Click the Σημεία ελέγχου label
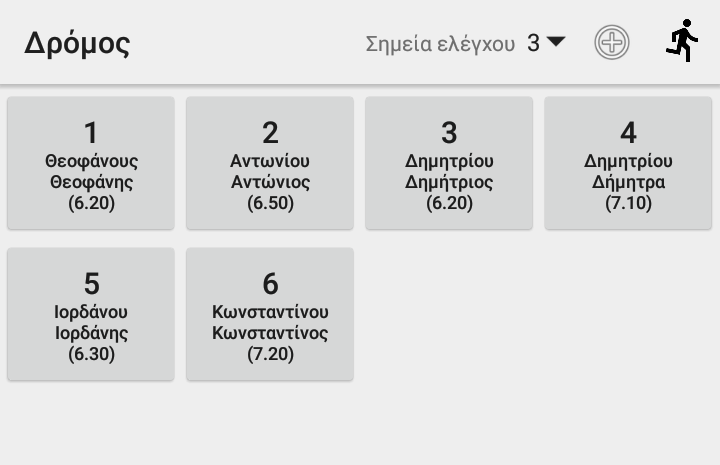Screen dimensions: 720x465 440,44
